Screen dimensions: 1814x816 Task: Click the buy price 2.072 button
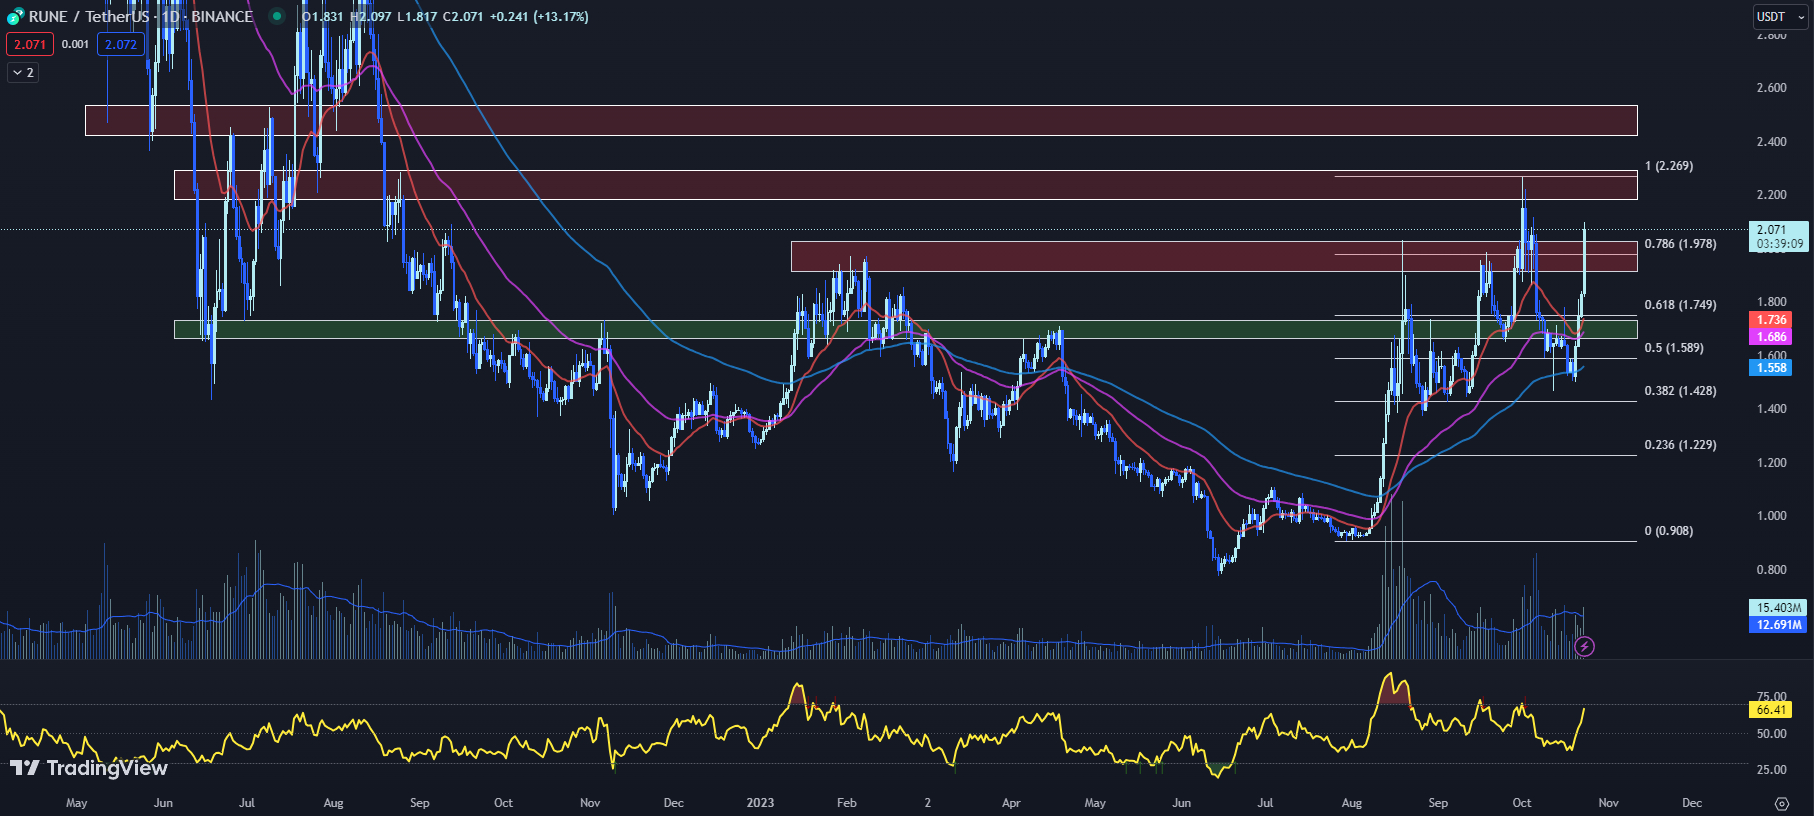pyautogui.click(x=121, y=44)
